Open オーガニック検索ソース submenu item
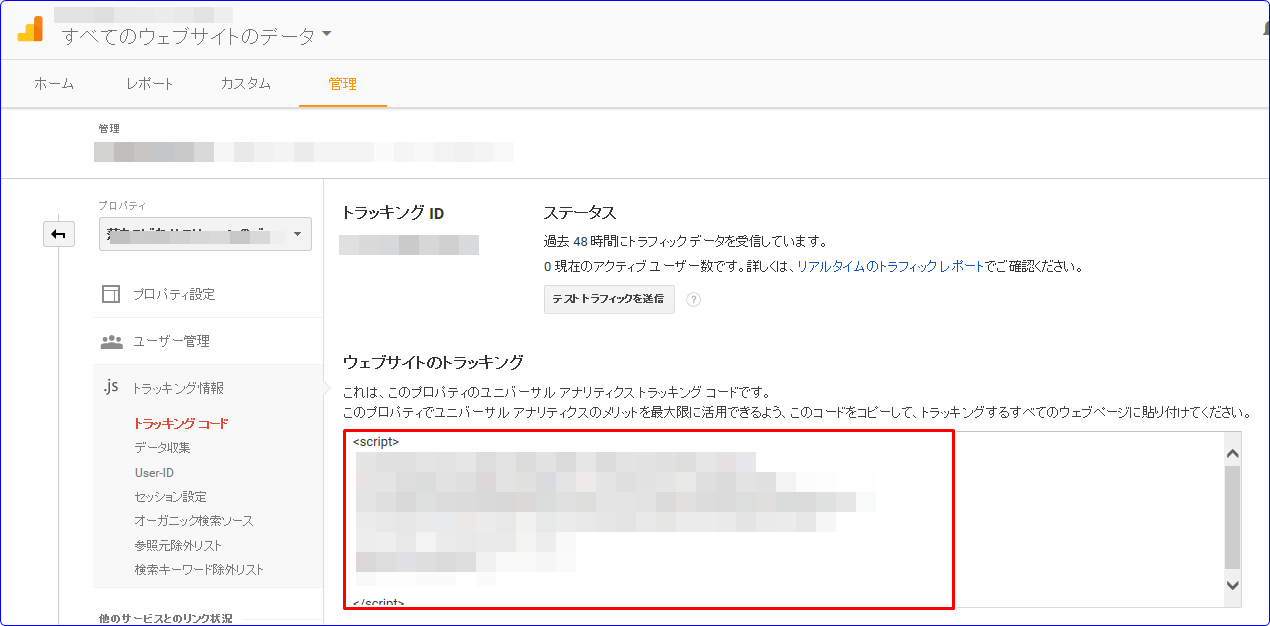The image size is (1270, 626). click(x=194, y=521)
